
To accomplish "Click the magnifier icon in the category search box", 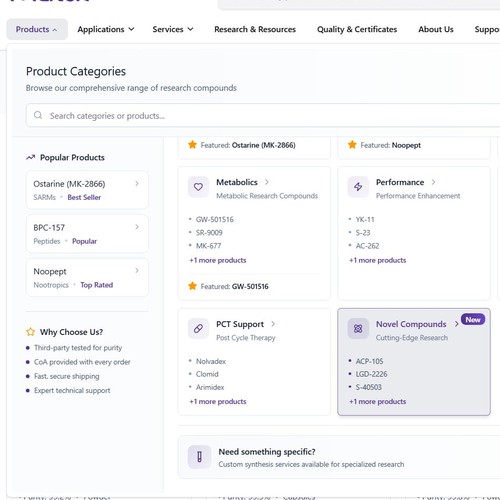I will point(38,115).
